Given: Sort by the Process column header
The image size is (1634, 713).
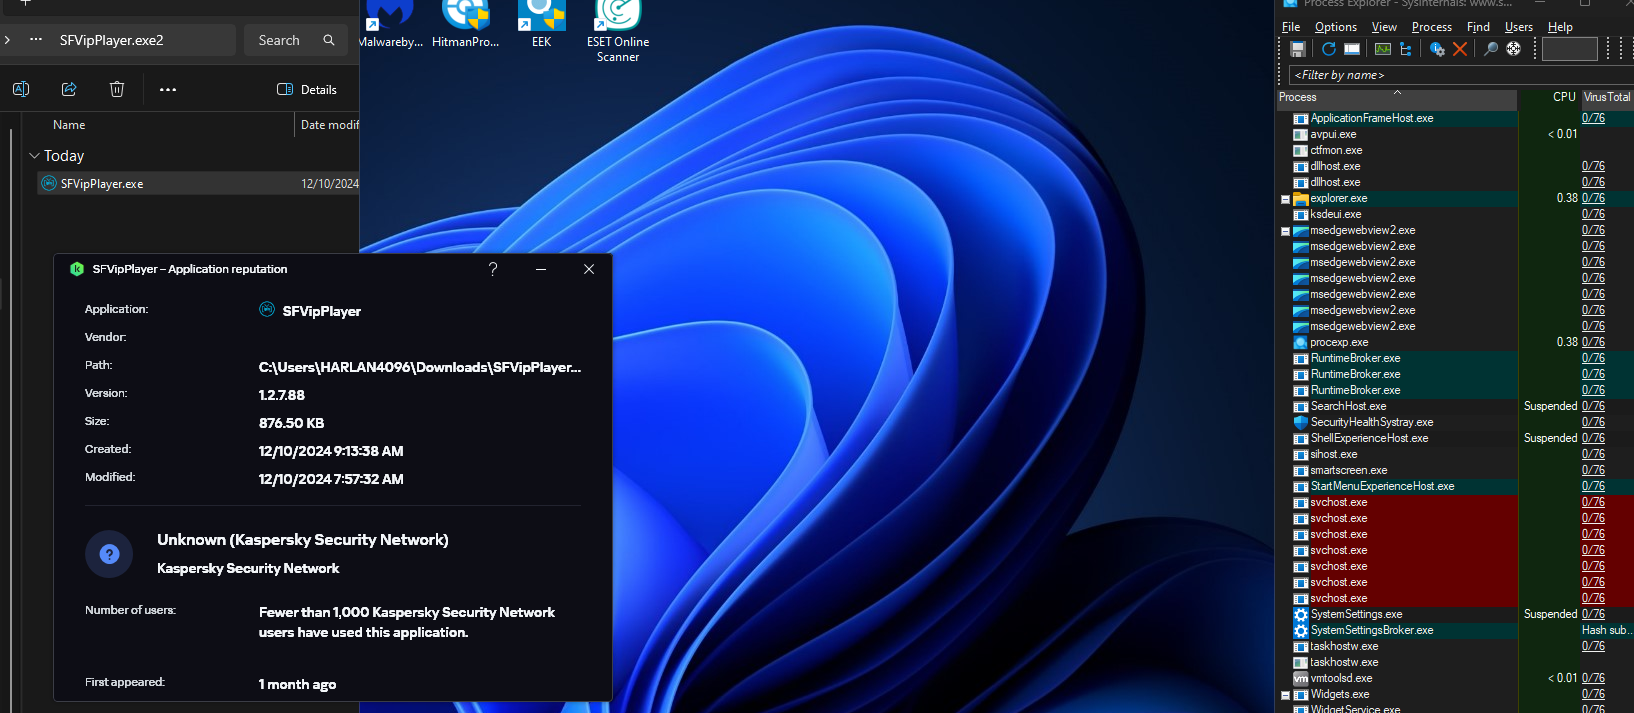Looking at the screenshot, I should pos(1397,97).
